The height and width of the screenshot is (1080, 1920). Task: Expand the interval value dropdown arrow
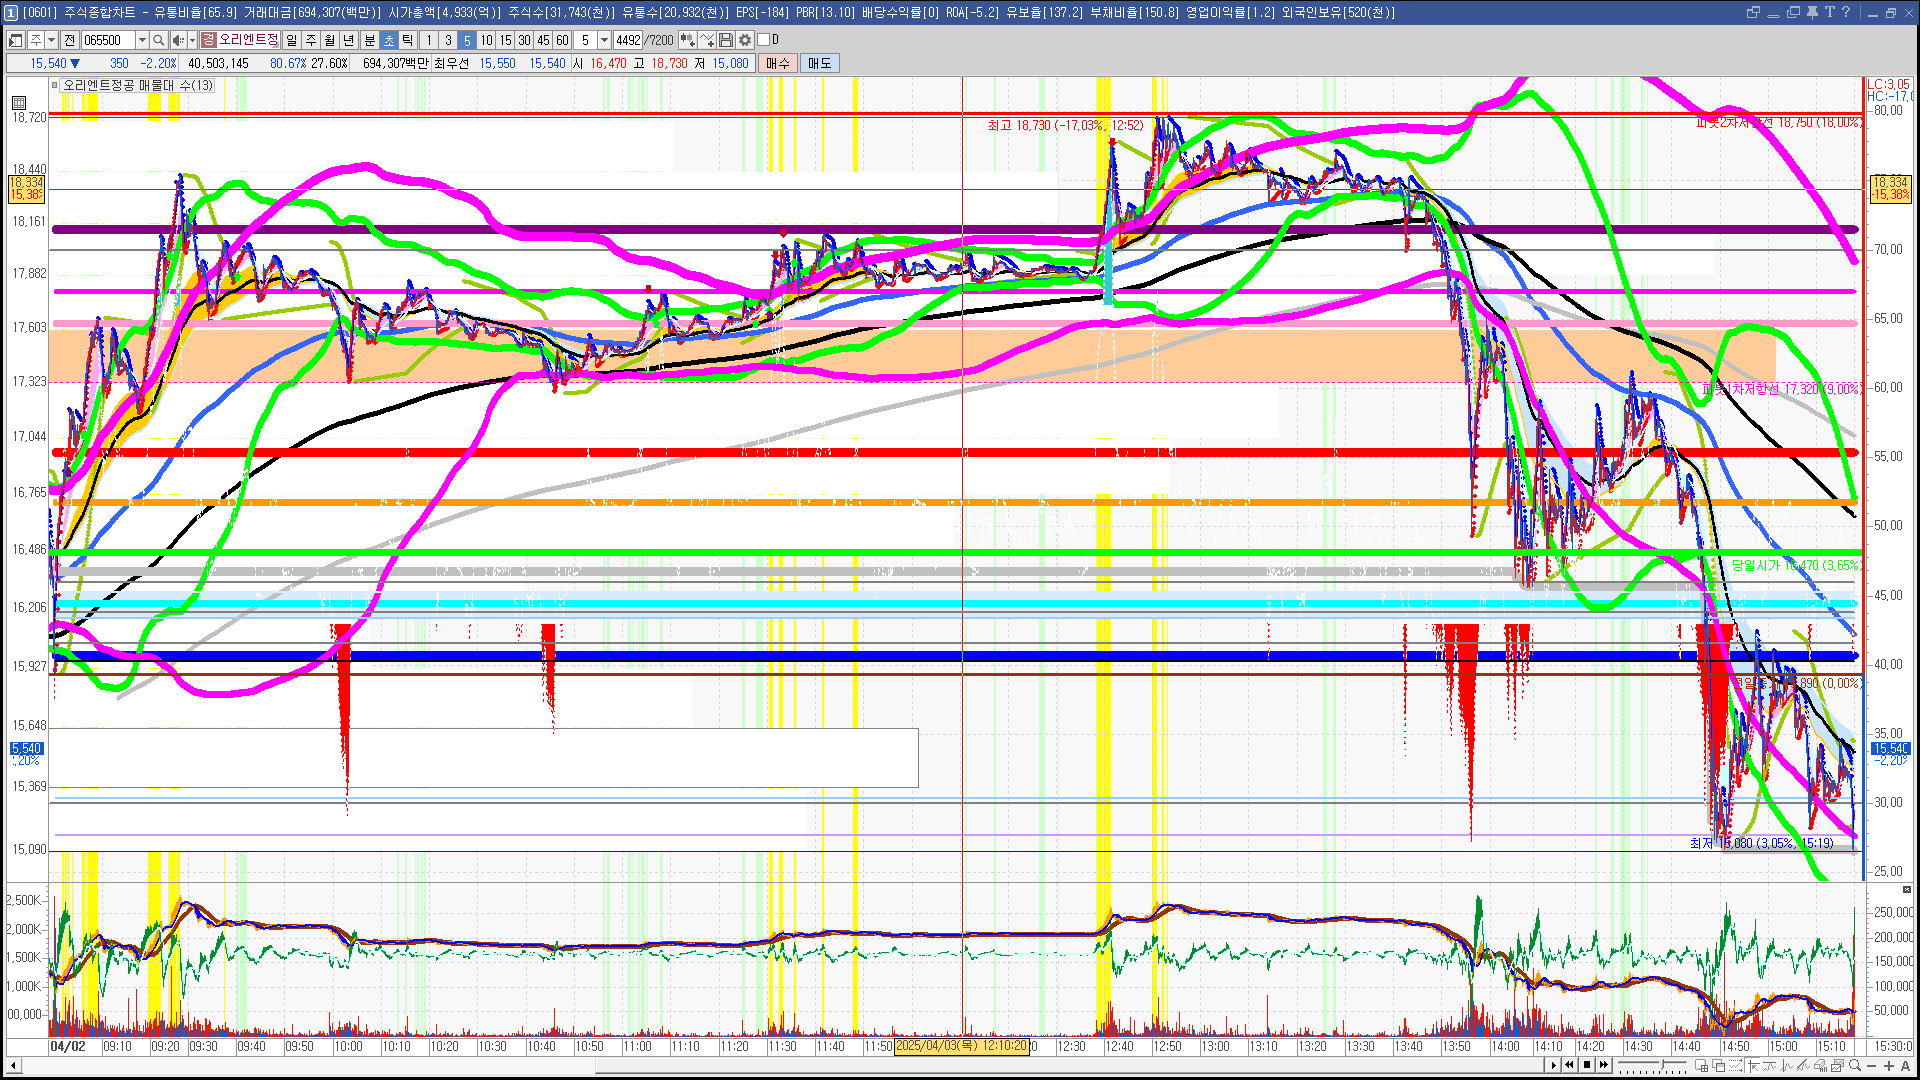click(604, 40)
